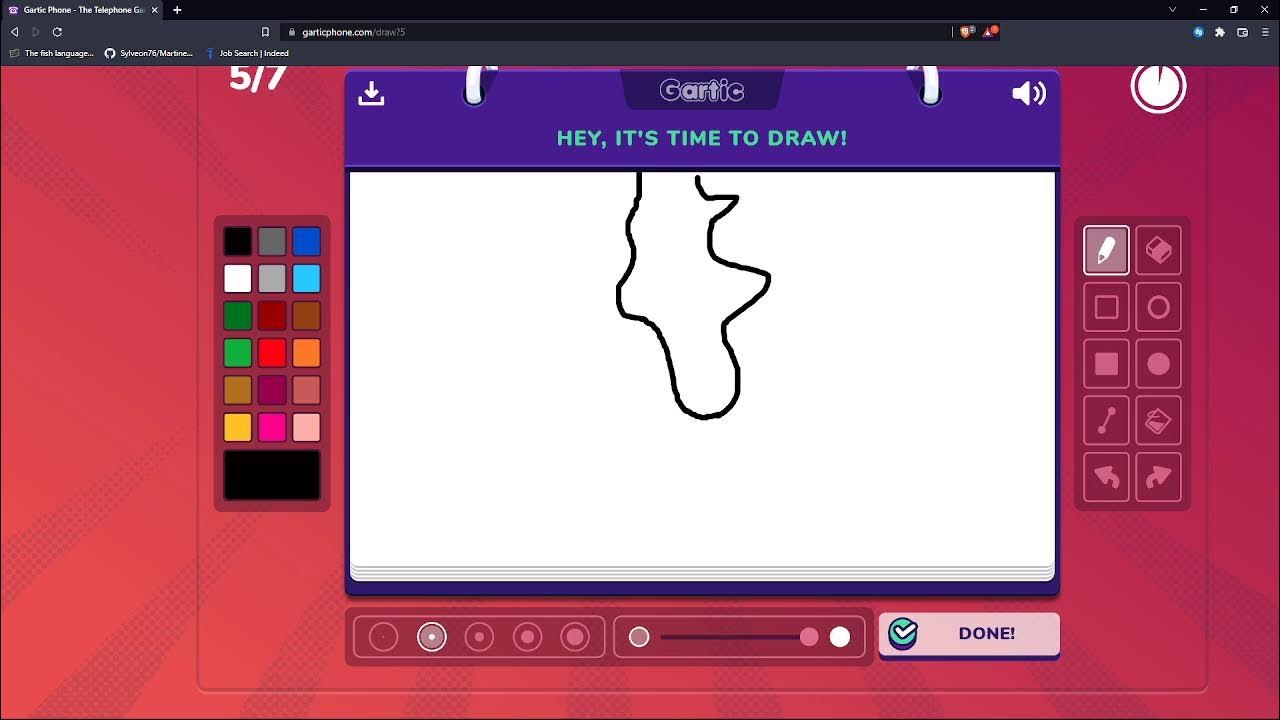Pick the hot pink color swatch

tap(272, 427)
